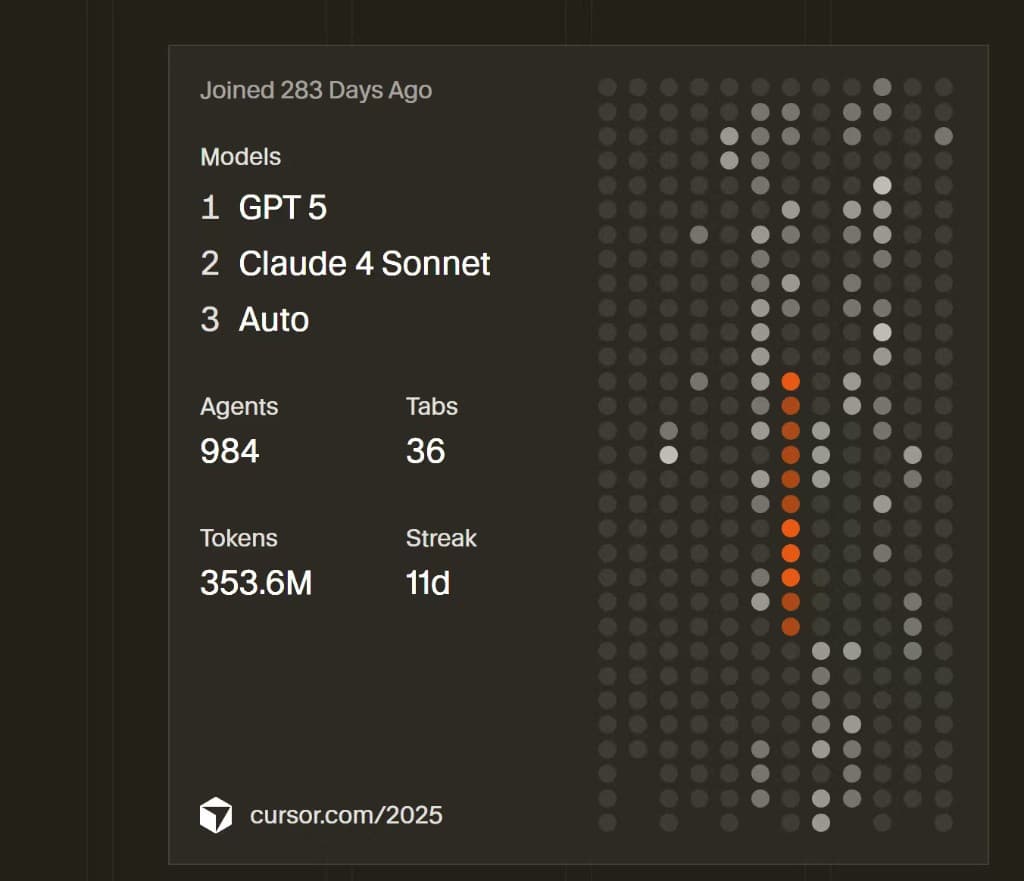
Task: Select the "Joined 283 Days Ago" text
Action: point(316,90)
